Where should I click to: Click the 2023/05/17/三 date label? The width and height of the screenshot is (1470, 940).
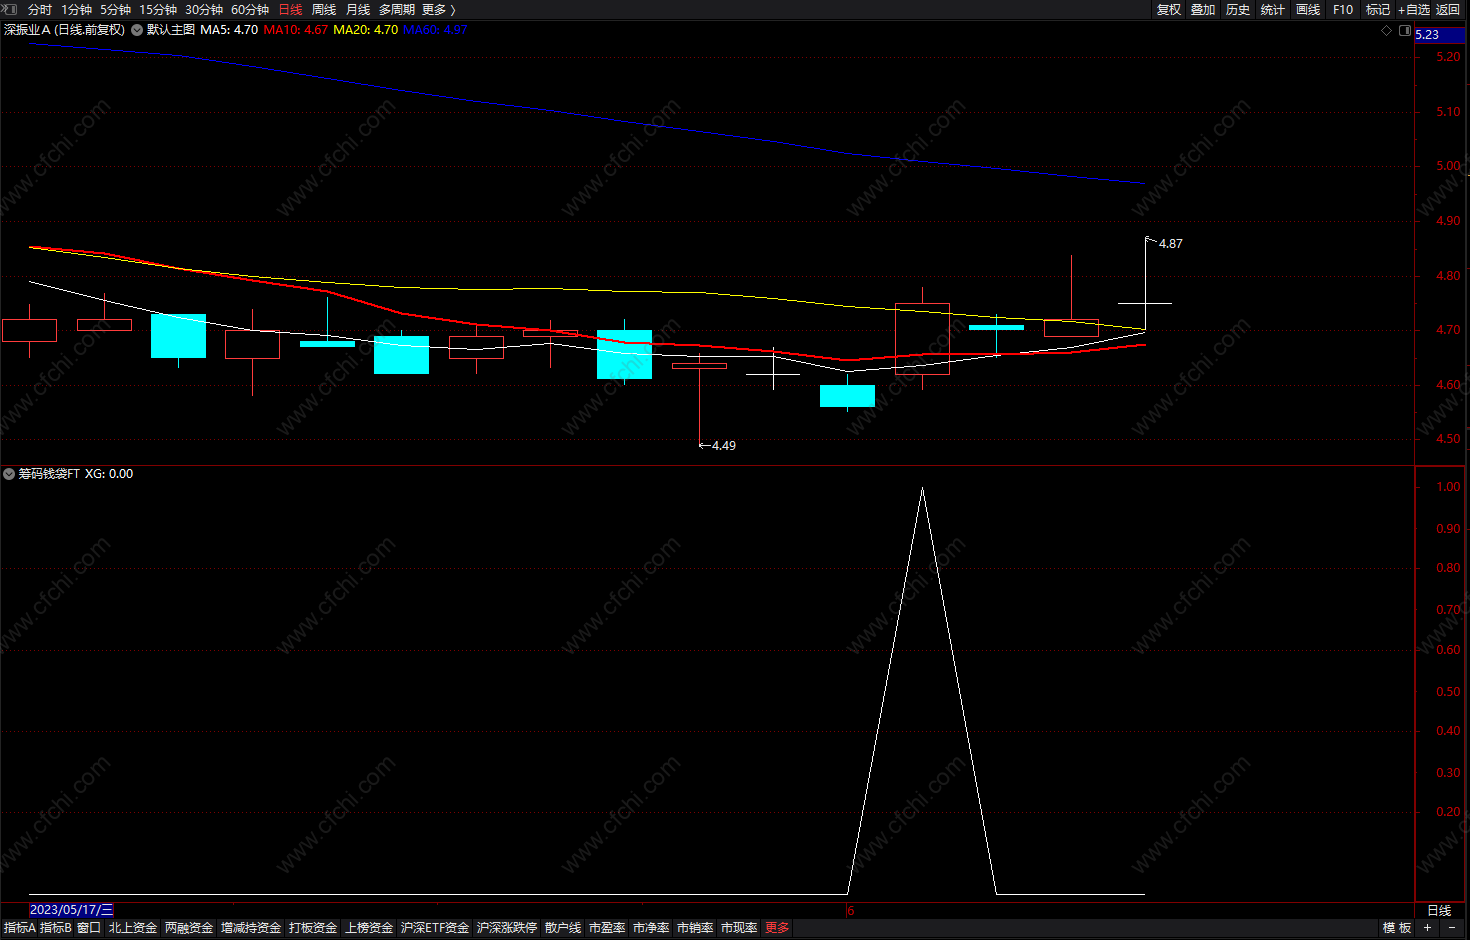pyautogui.click(x=71, y=910)
